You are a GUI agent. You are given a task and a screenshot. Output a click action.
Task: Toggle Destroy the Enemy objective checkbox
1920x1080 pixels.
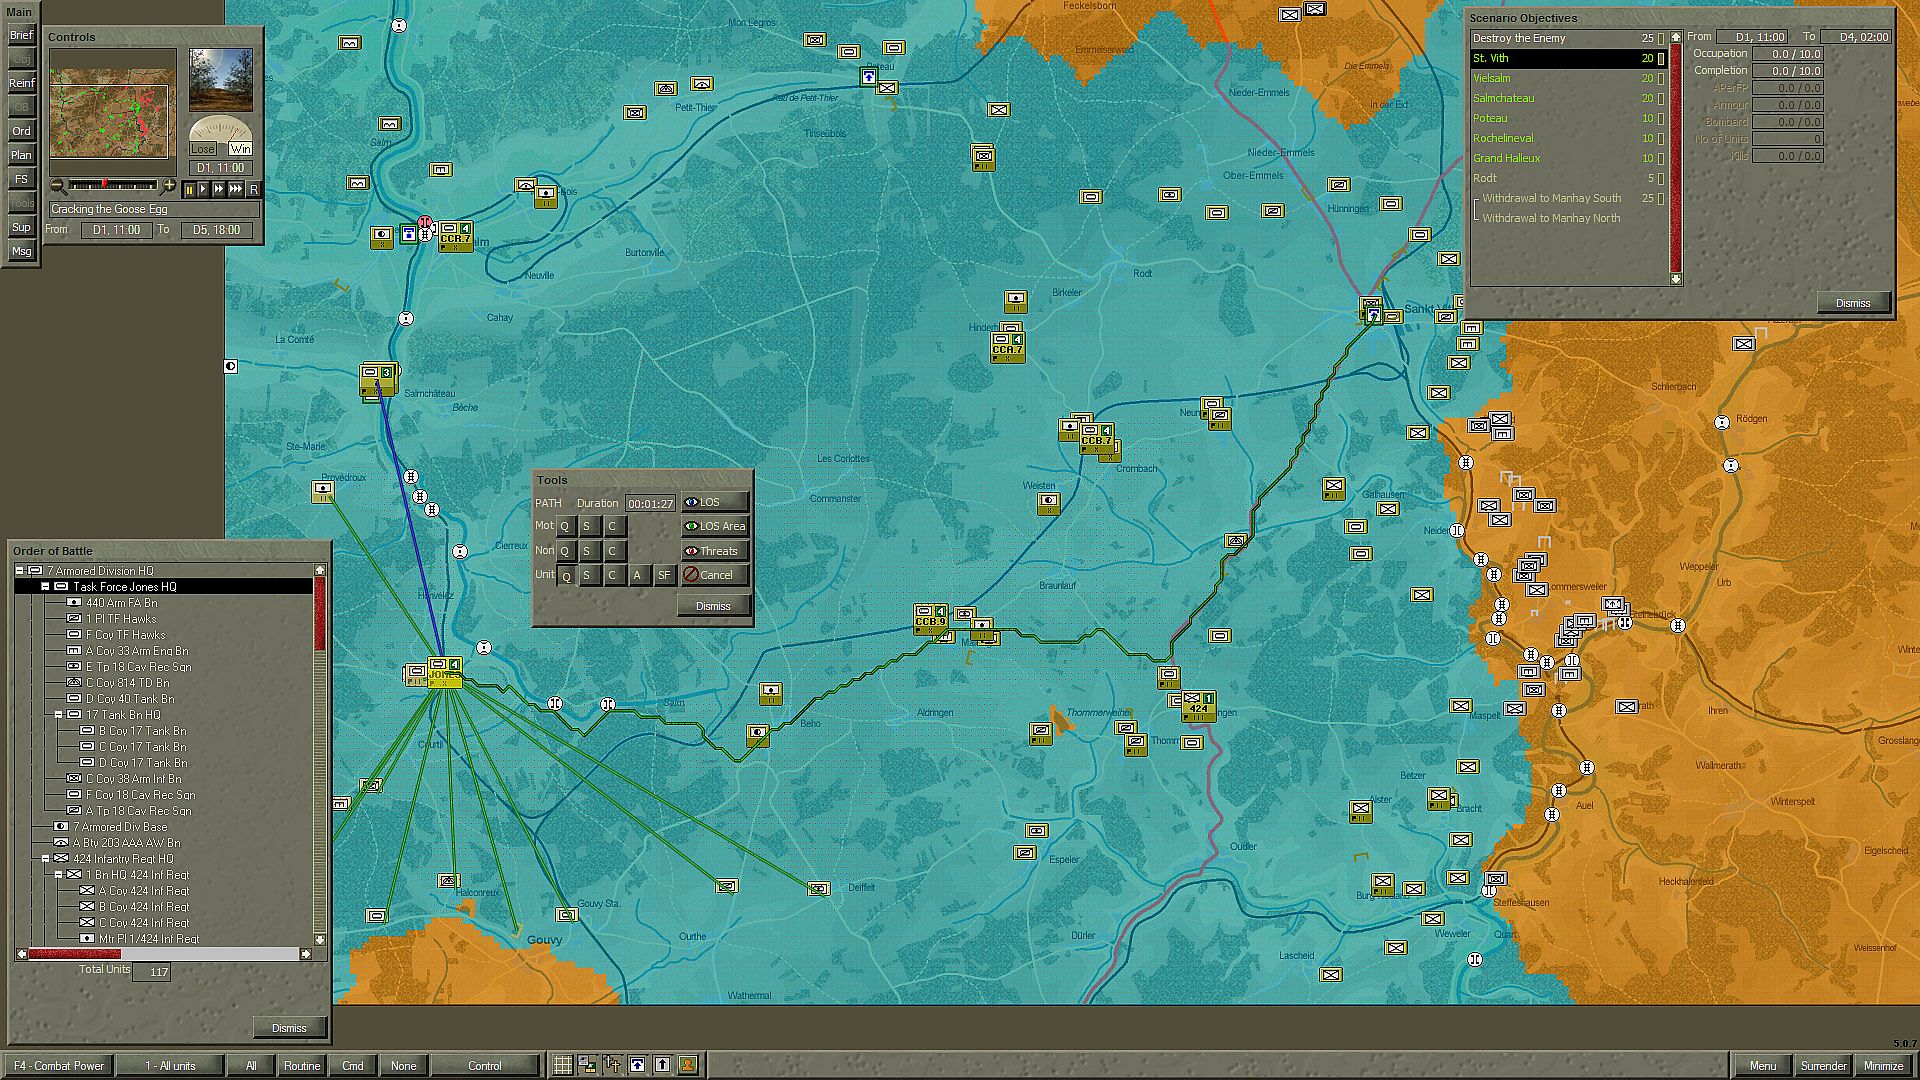1661,39
